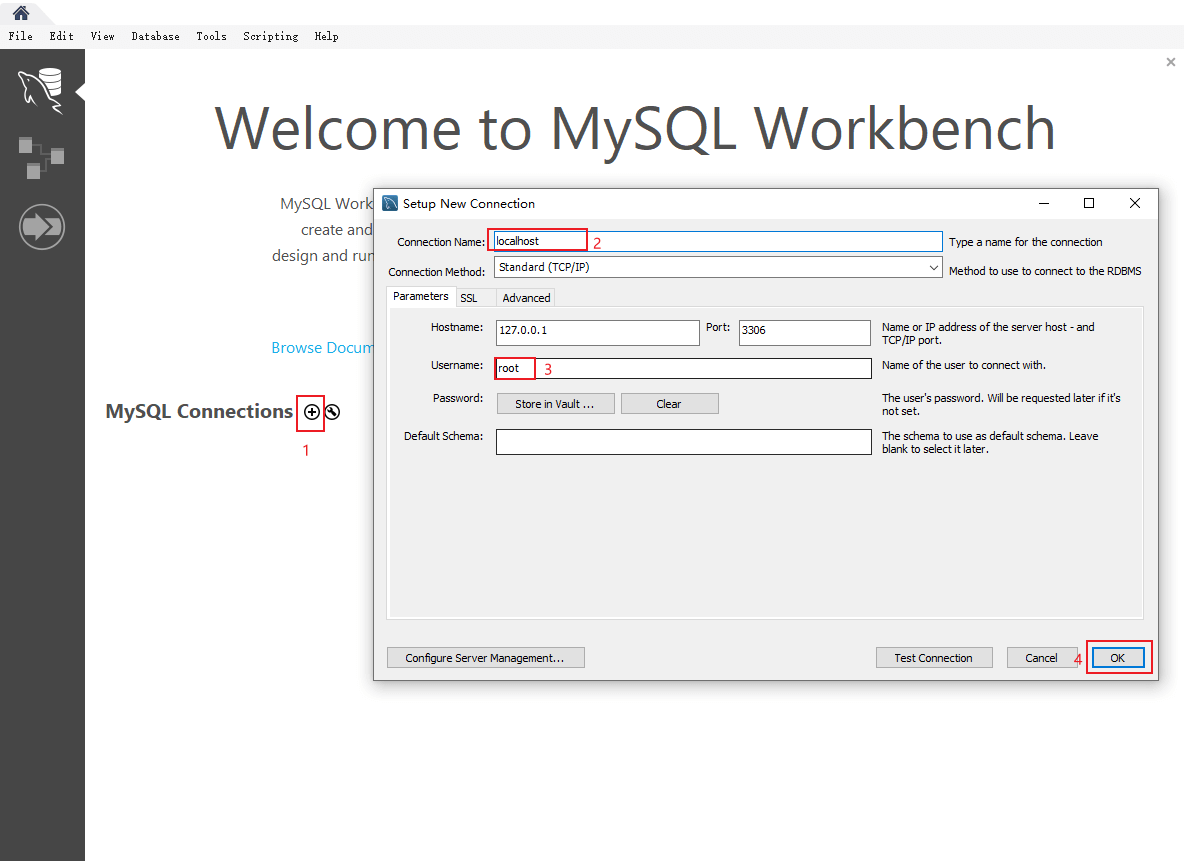The height and width of the screenshot is (861, 1184).
Task: Click the Hostname input field
Action: [597, 332]
